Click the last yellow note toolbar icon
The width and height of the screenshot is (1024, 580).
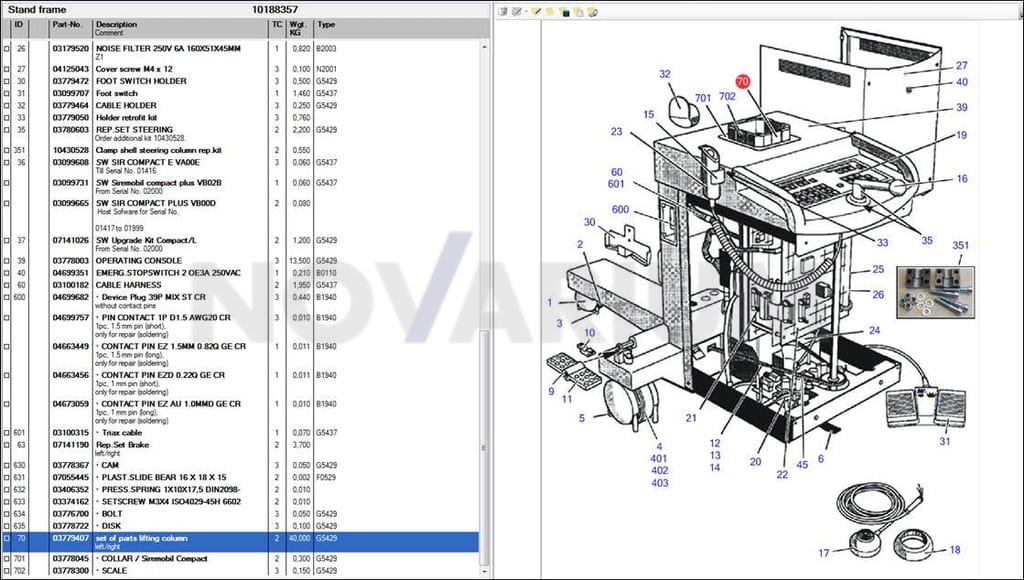592,11
